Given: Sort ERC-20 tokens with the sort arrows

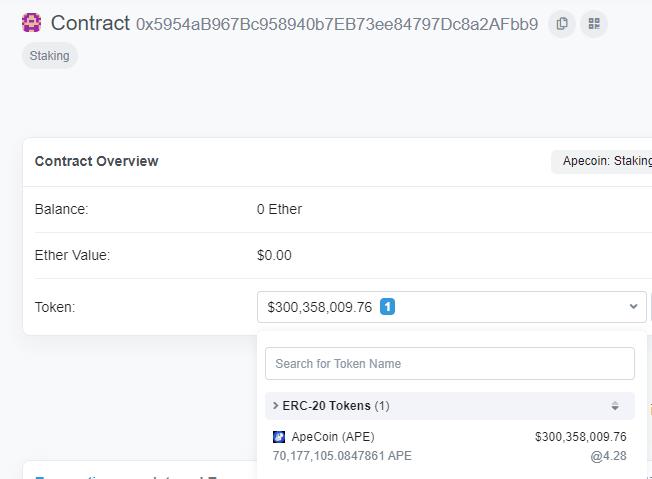Looking at the screenshot, I should click(x=615, y=406).
